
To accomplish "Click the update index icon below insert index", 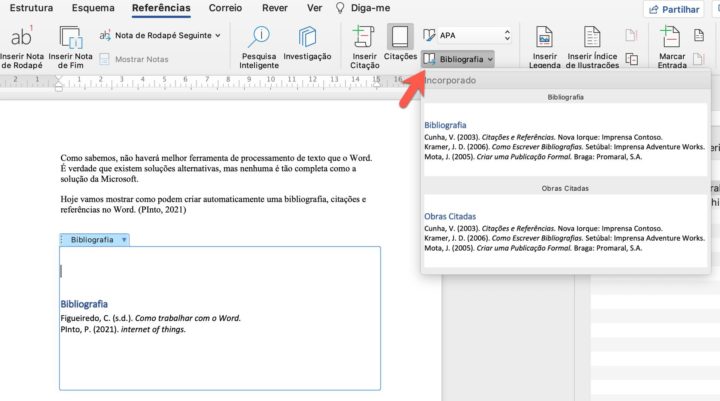I will 698,59.
